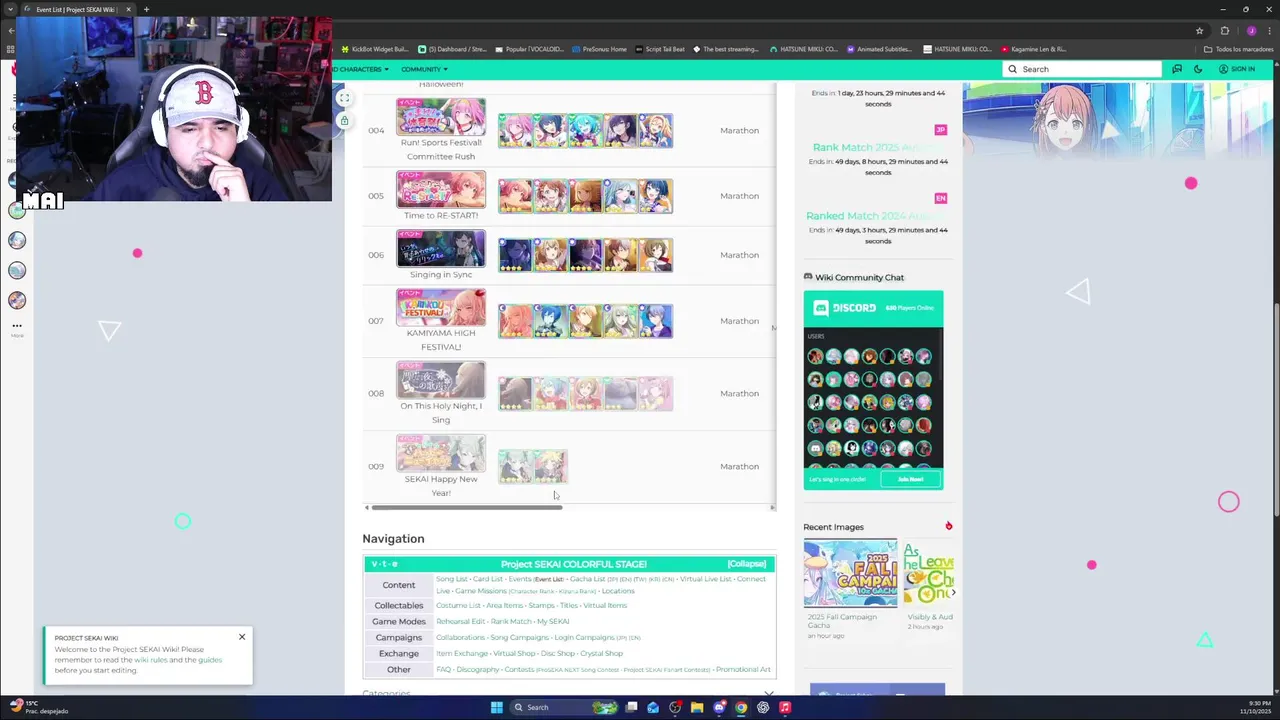Open the Virtual Live List link
1280x720 pixels.
point(705,579)
